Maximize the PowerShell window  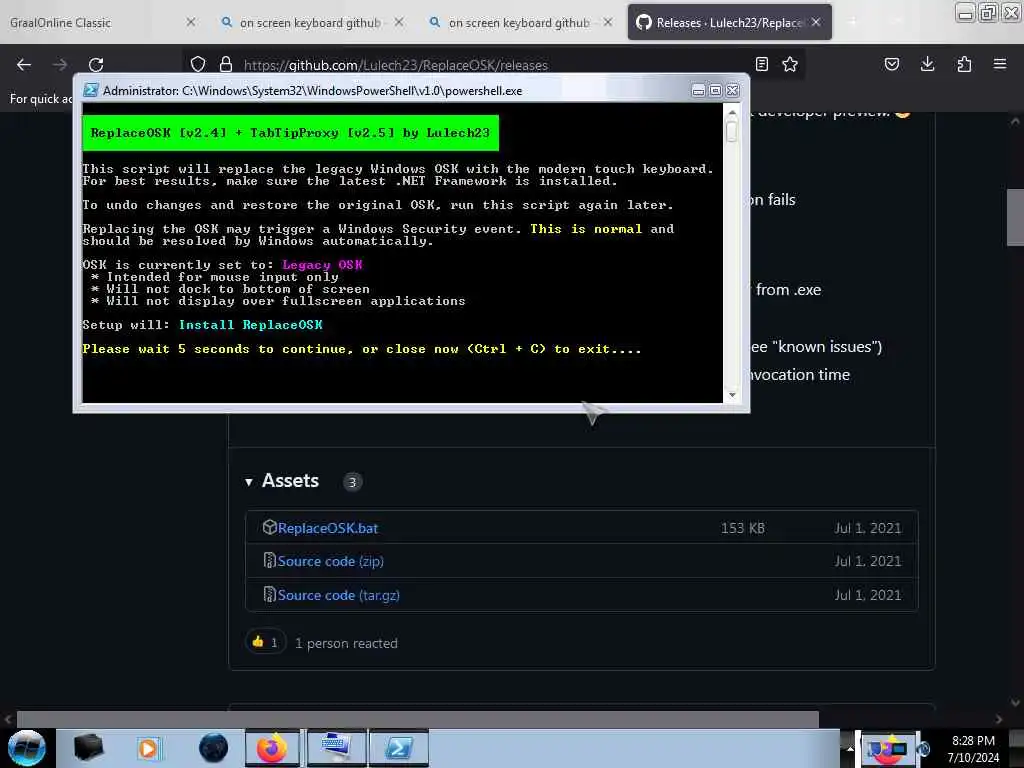(x=715, y=91)
